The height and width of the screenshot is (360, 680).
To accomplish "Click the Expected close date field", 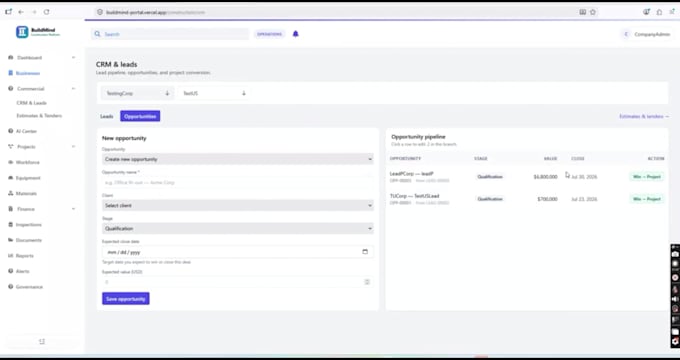I will point(238,252).
